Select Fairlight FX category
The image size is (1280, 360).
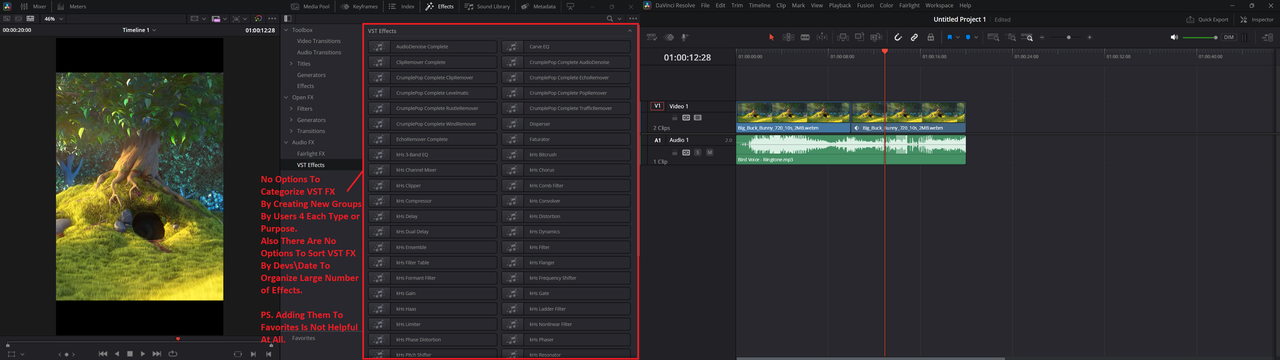[x=311, y=153]
